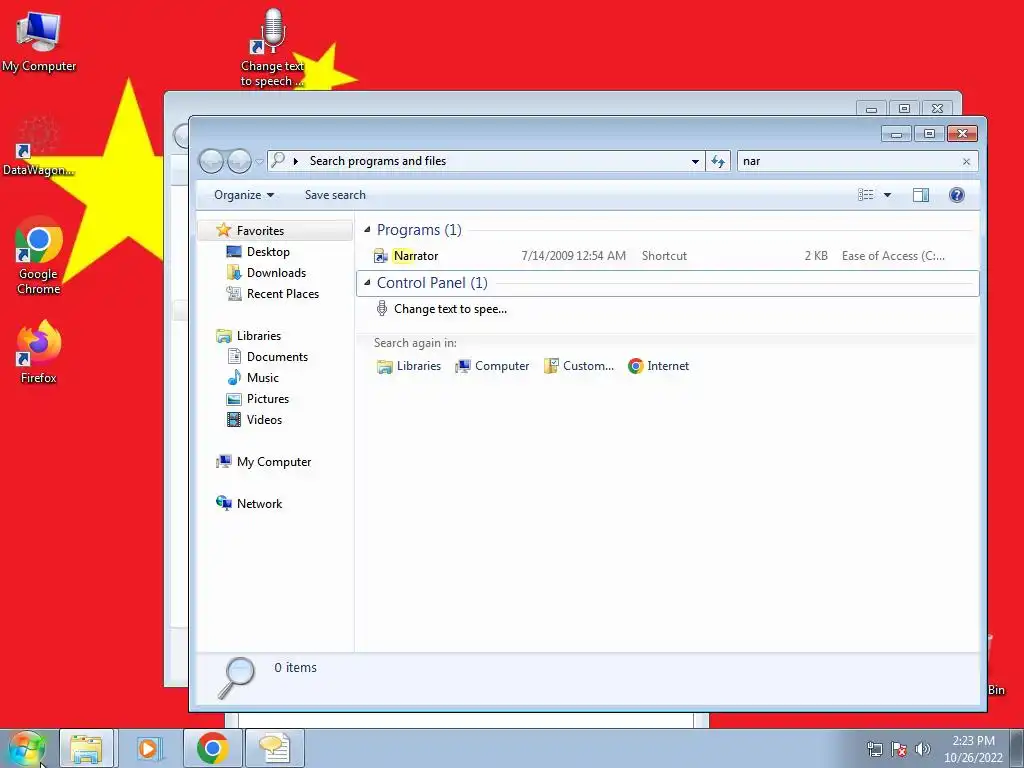Maximize the search results window
This screenshot has height=768, width=1024.
click(929, 134)
